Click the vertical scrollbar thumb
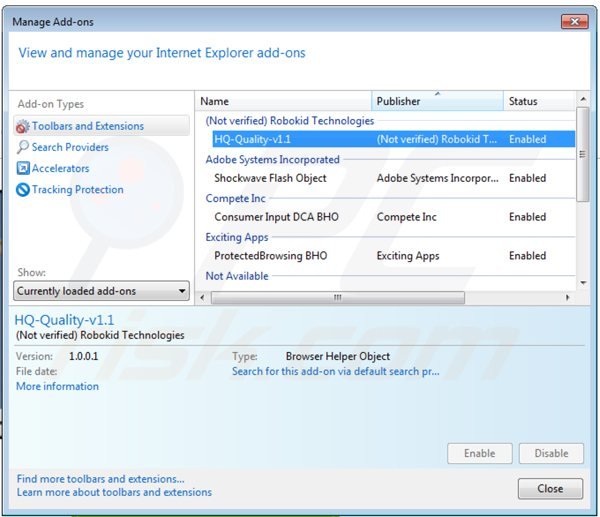 [583, 154]
